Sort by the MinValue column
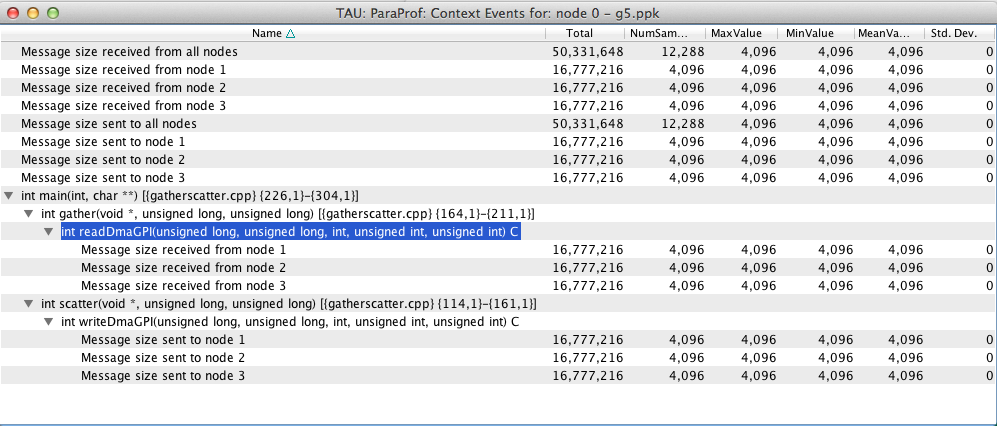The height and width of the screenshot is (426, 997). click(x=817, y=34)
